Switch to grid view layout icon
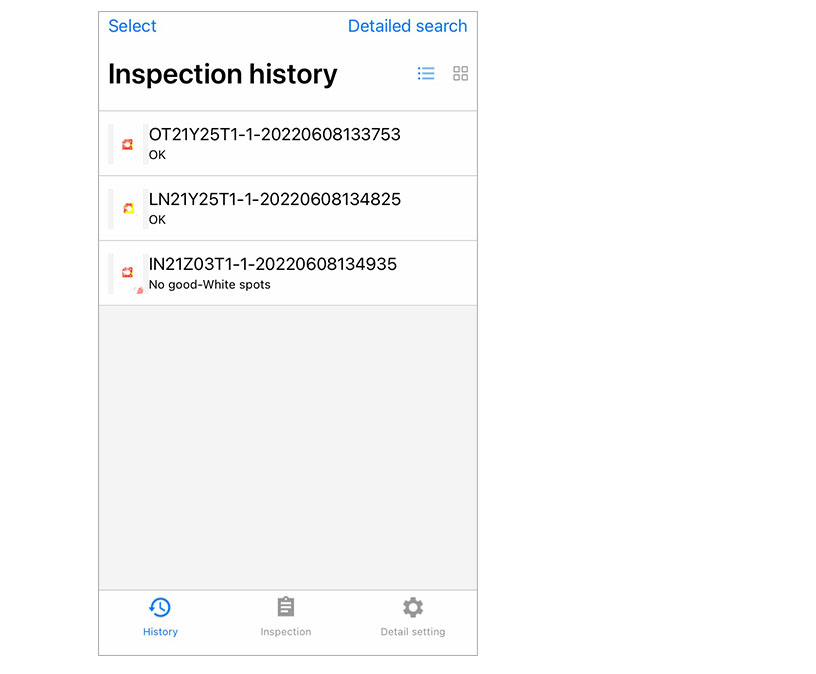Image resolution: width=816 pixels, height=674 pixels. (460, 74)
